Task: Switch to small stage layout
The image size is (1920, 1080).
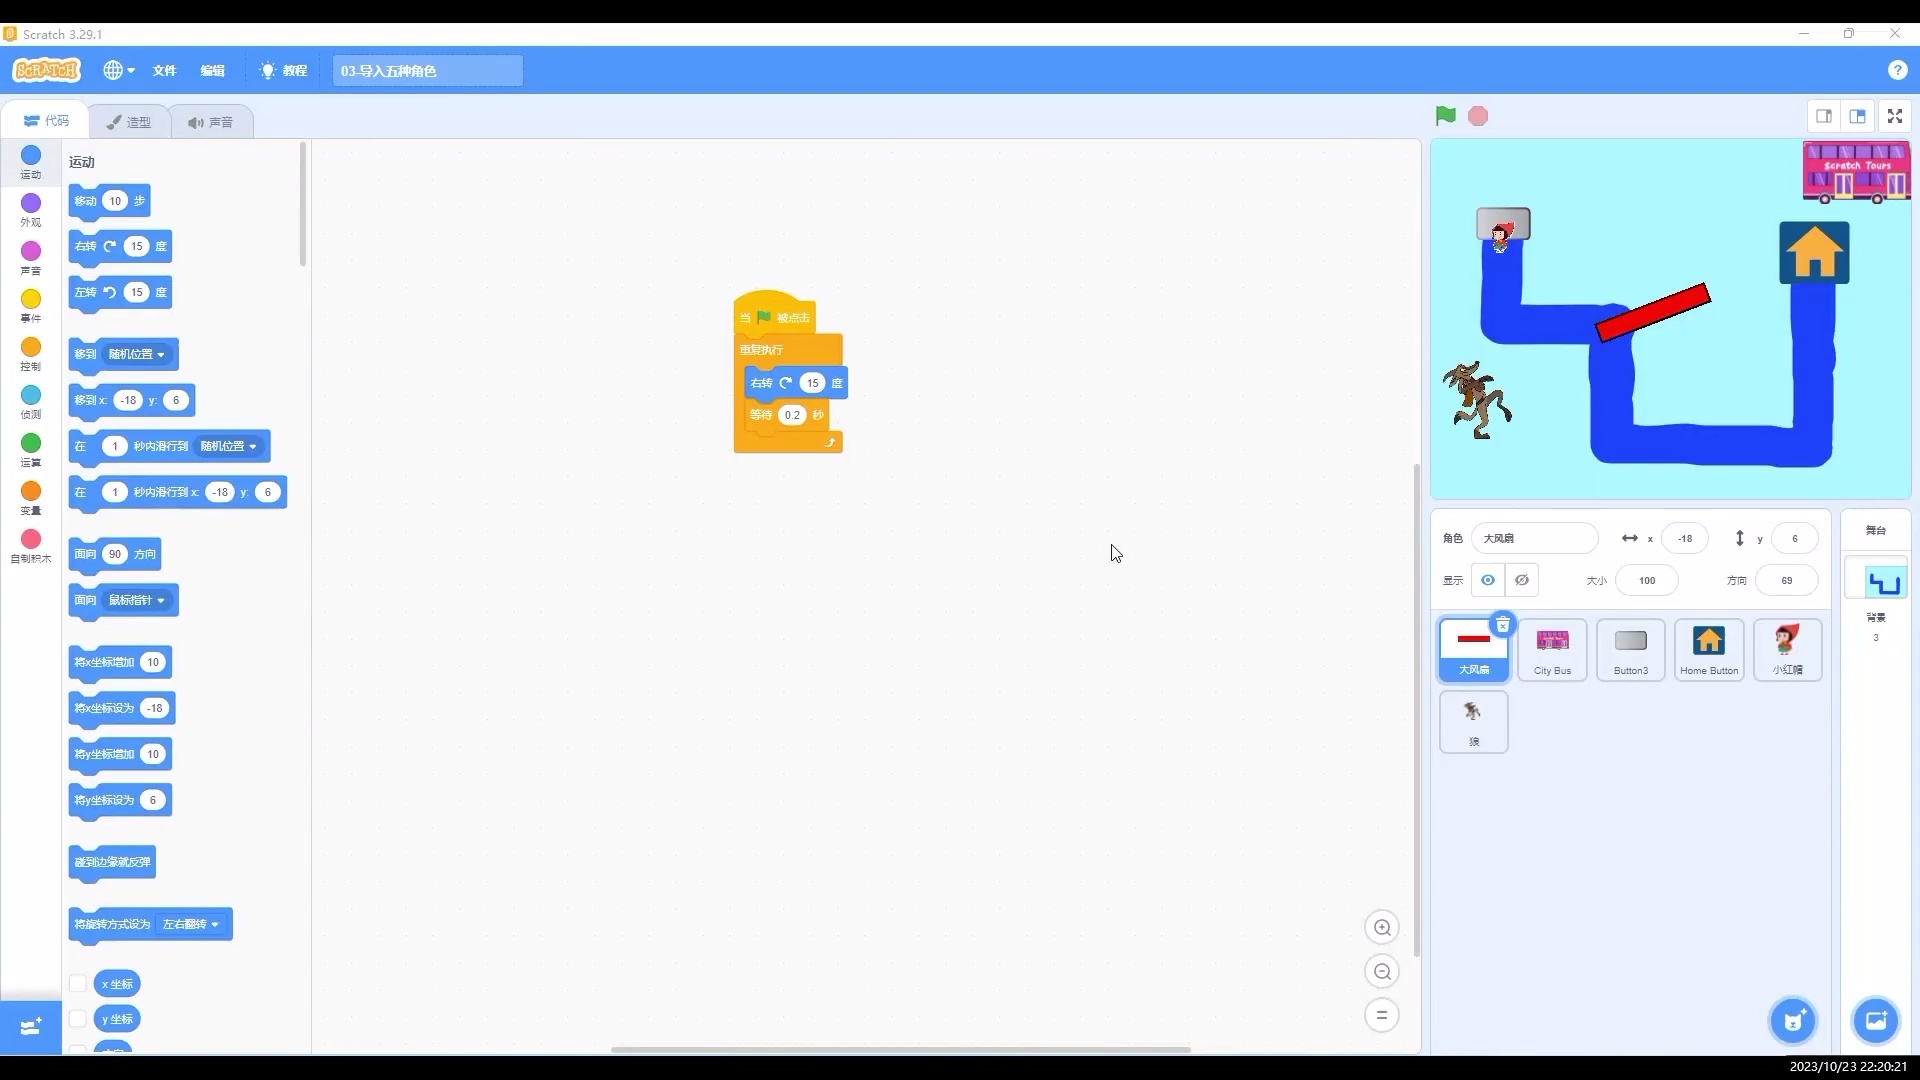Action: pos(1824,116)
